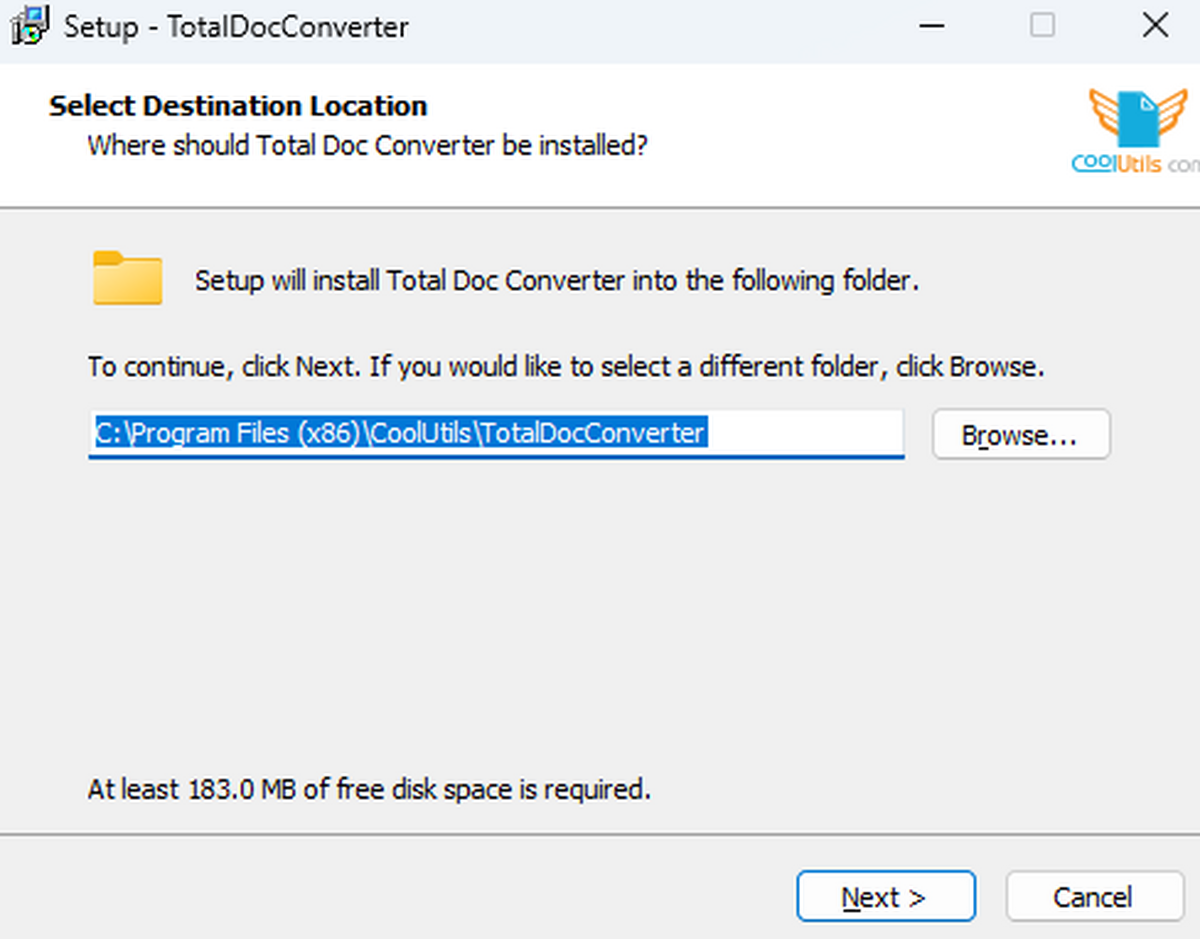The image size is (1200, 939).
Task: Click the 'Setup will install Total Doc Converter' text
Action: pyautogui.click(x=556, y=281)
